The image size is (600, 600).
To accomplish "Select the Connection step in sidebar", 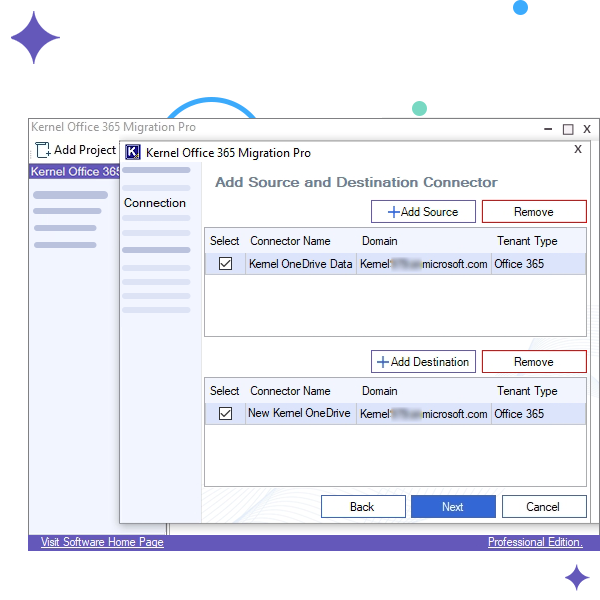I will (x=155, y=203).
